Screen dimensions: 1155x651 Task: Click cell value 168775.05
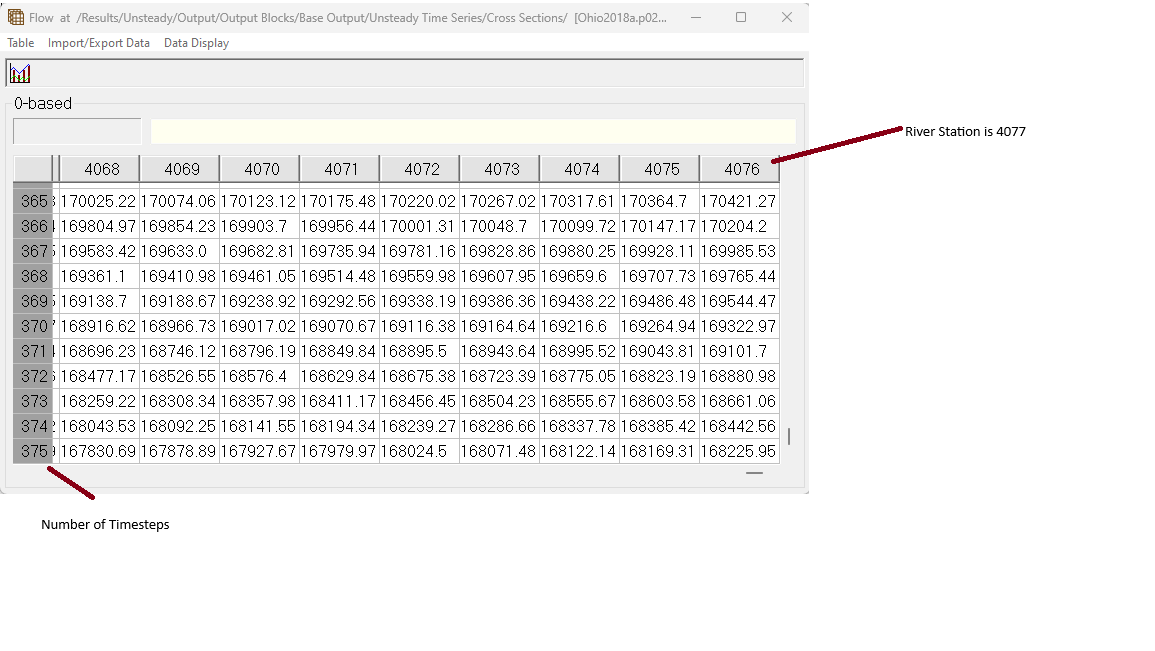pos(578,376)
